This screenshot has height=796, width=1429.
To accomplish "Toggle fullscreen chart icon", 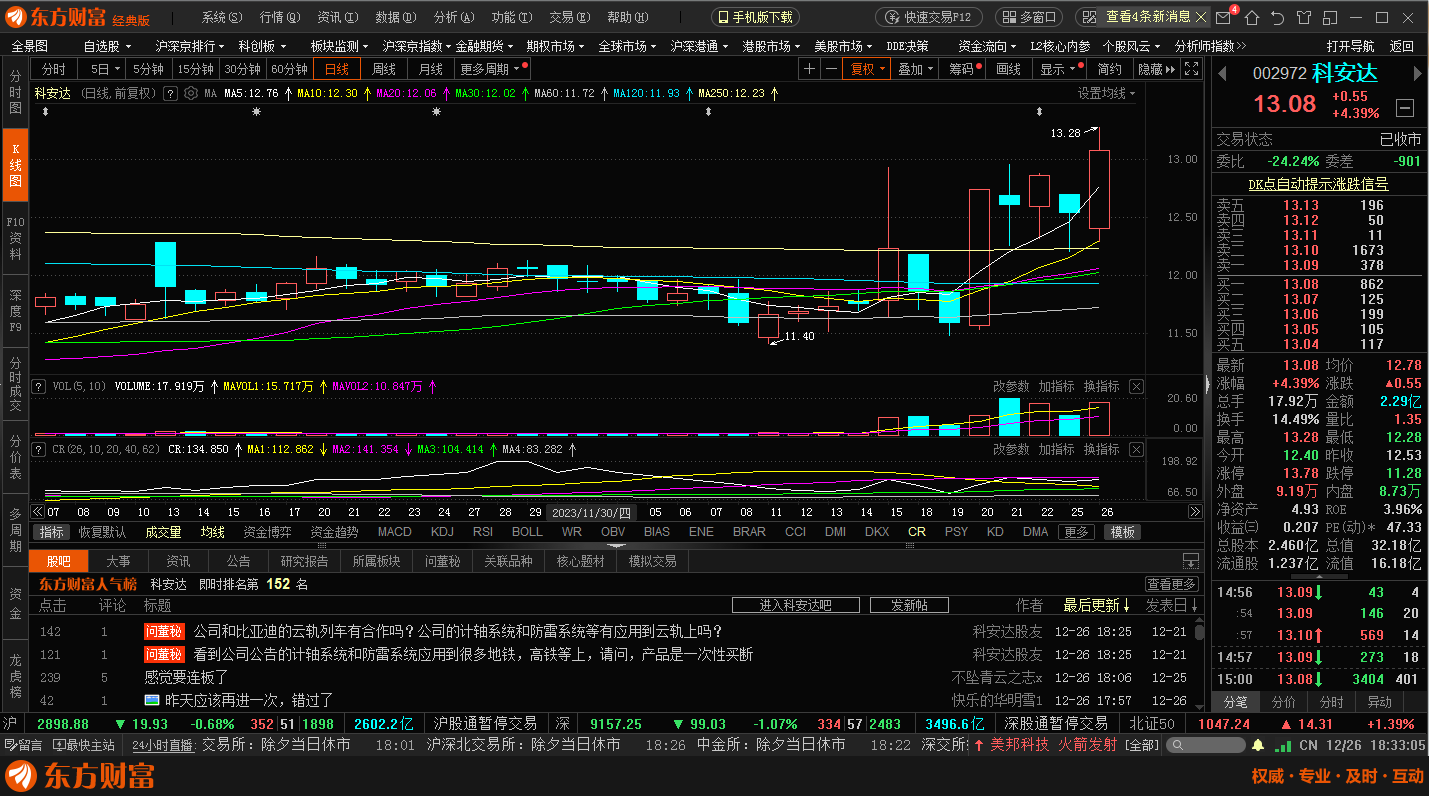I will pyautogui.click(x=1191, y=69).
